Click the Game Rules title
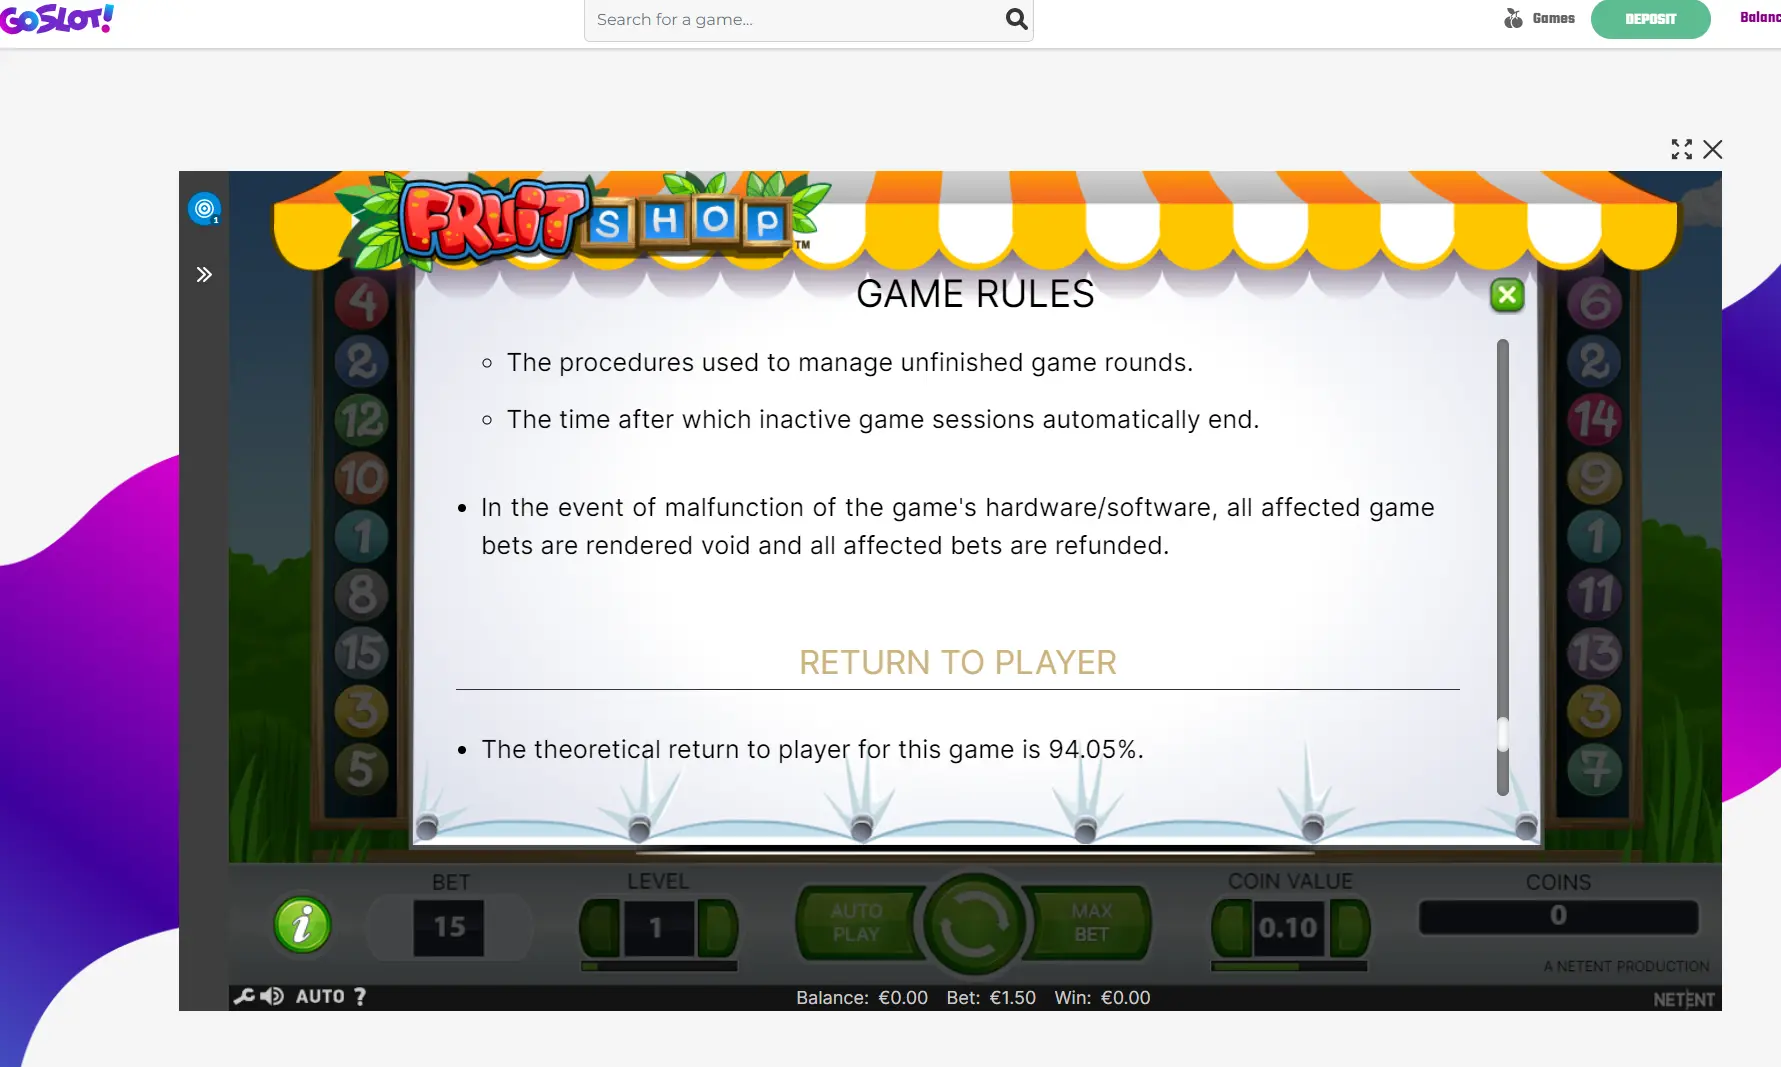 (975, 294)
